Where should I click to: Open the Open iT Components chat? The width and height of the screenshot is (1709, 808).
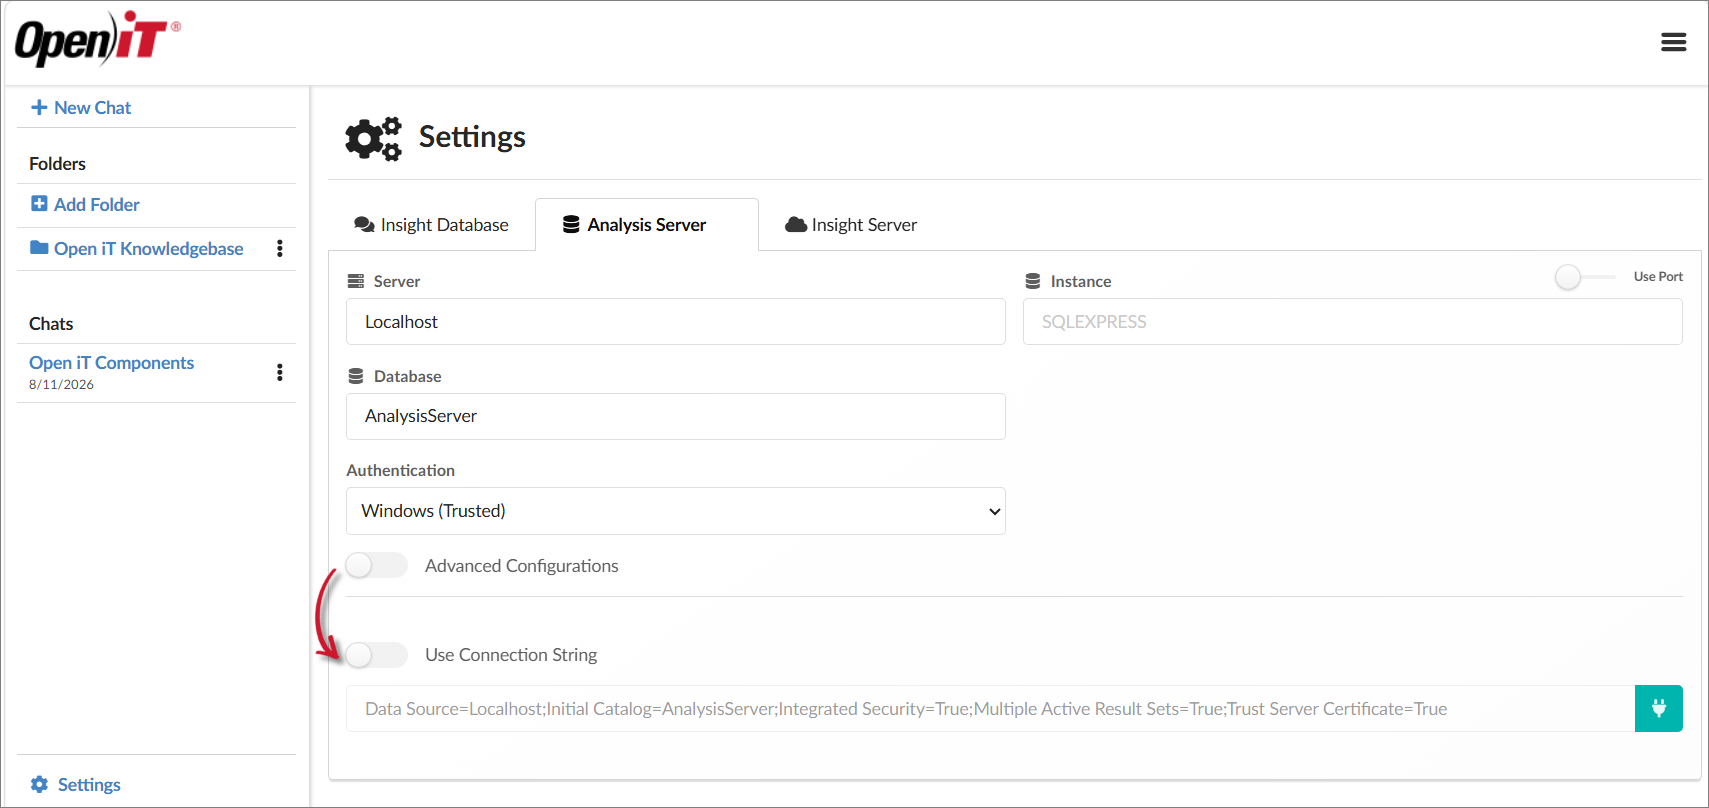[111, 363]
